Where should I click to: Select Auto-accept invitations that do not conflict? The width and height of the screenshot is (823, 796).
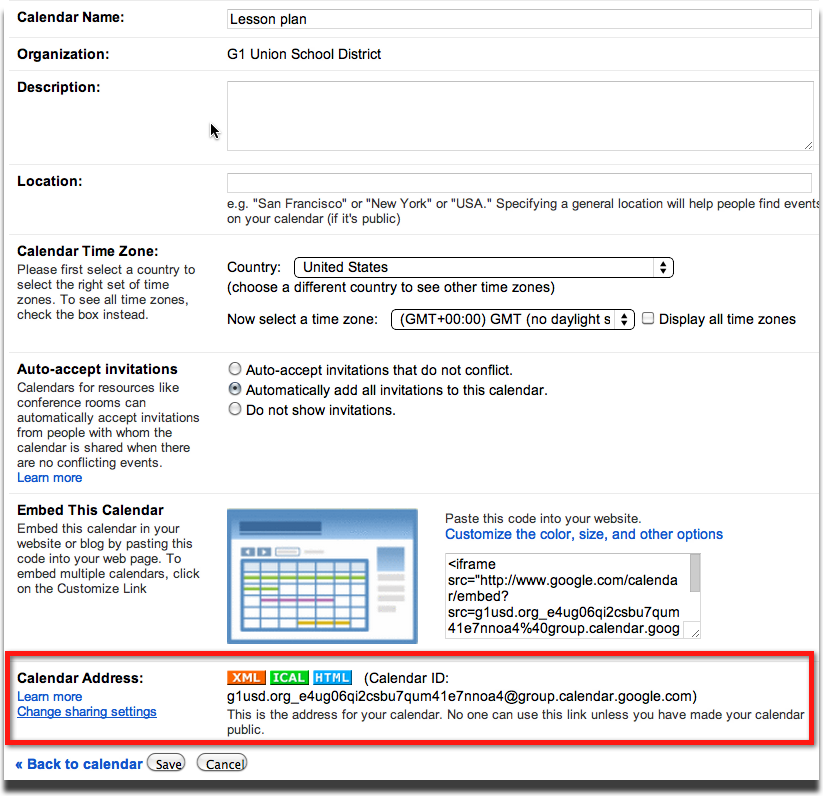pos(235,369)
